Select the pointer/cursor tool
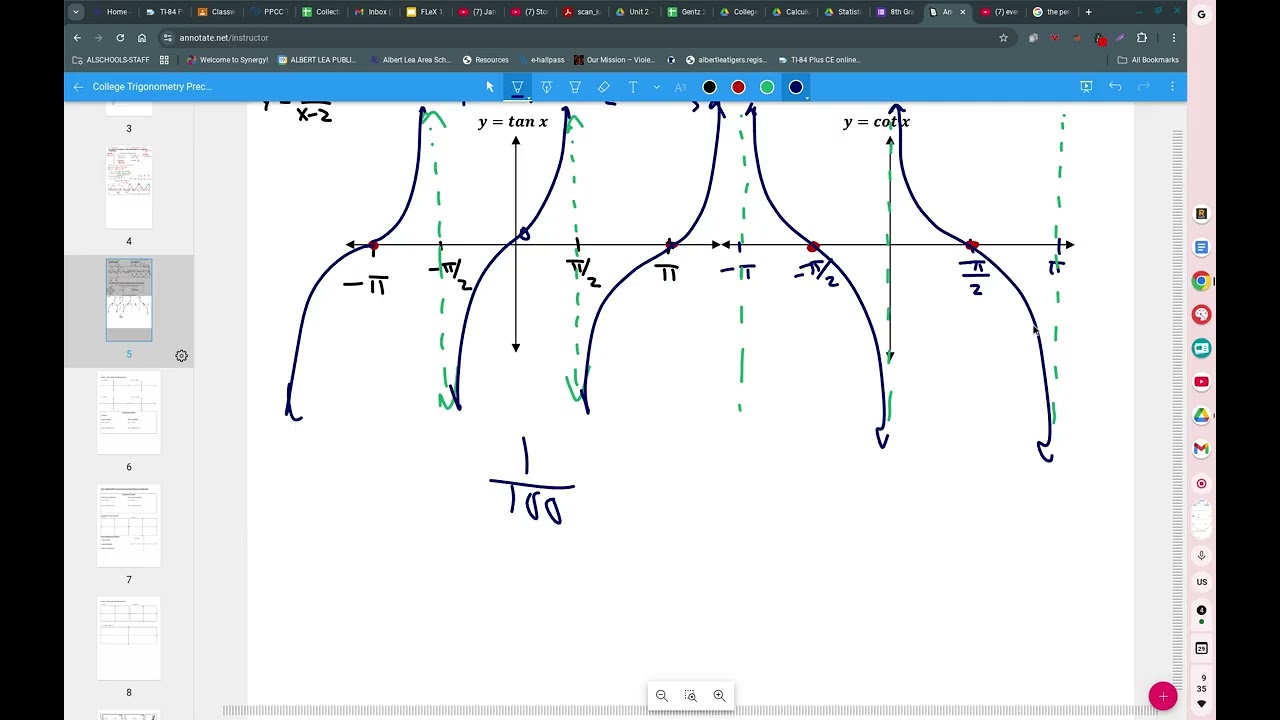This screenshot has height=720, width=1280. pyautogui.click(x=490, y=87)
